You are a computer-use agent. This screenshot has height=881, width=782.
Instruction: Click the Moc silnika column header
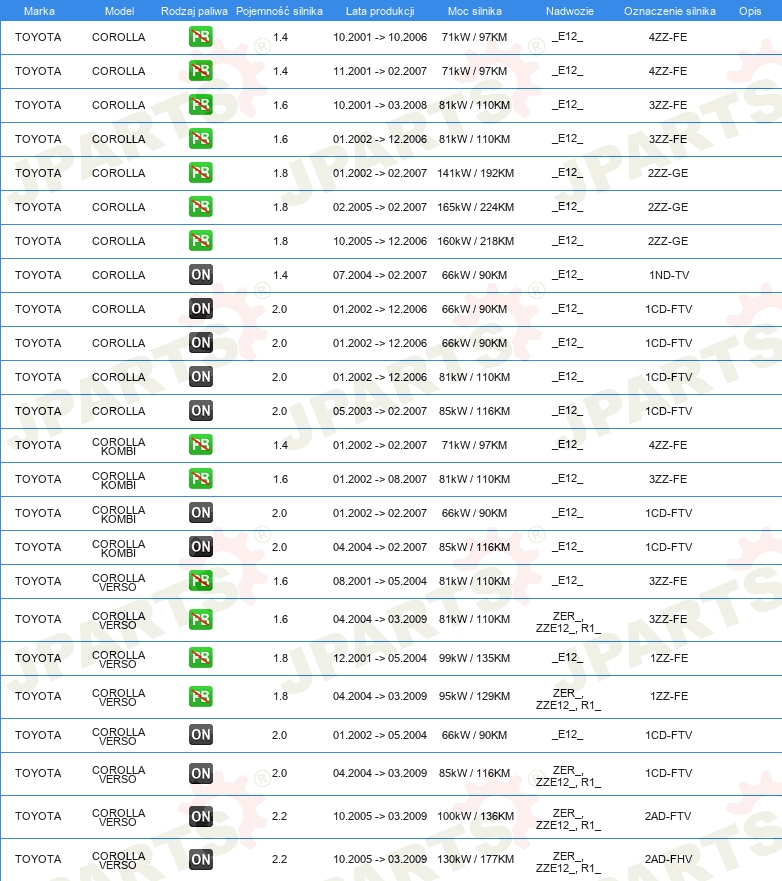pyautogui.click(x=475, y=11)
